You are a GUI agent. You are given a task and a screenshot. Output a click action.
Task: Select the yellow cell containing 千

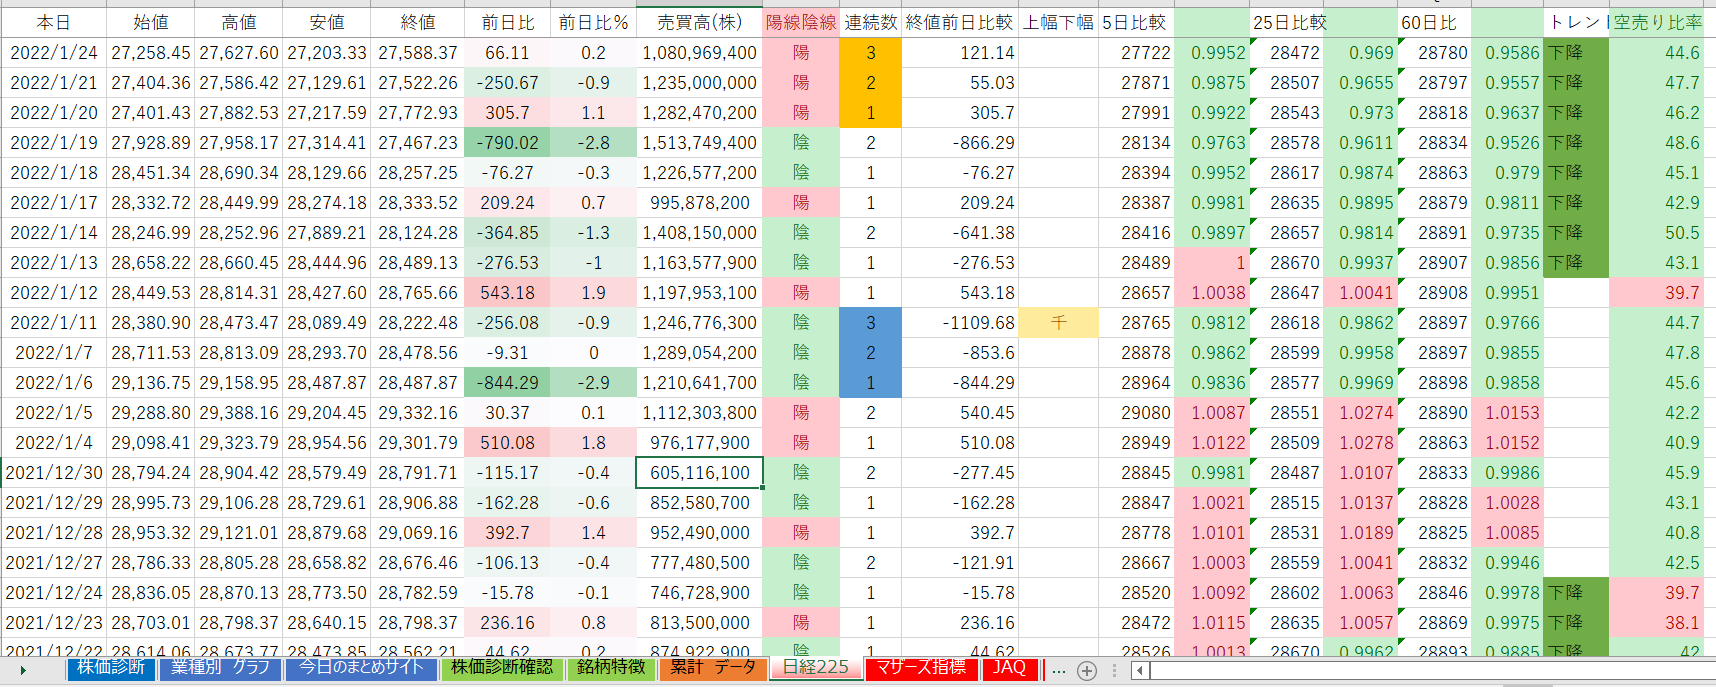(1058, 323)
